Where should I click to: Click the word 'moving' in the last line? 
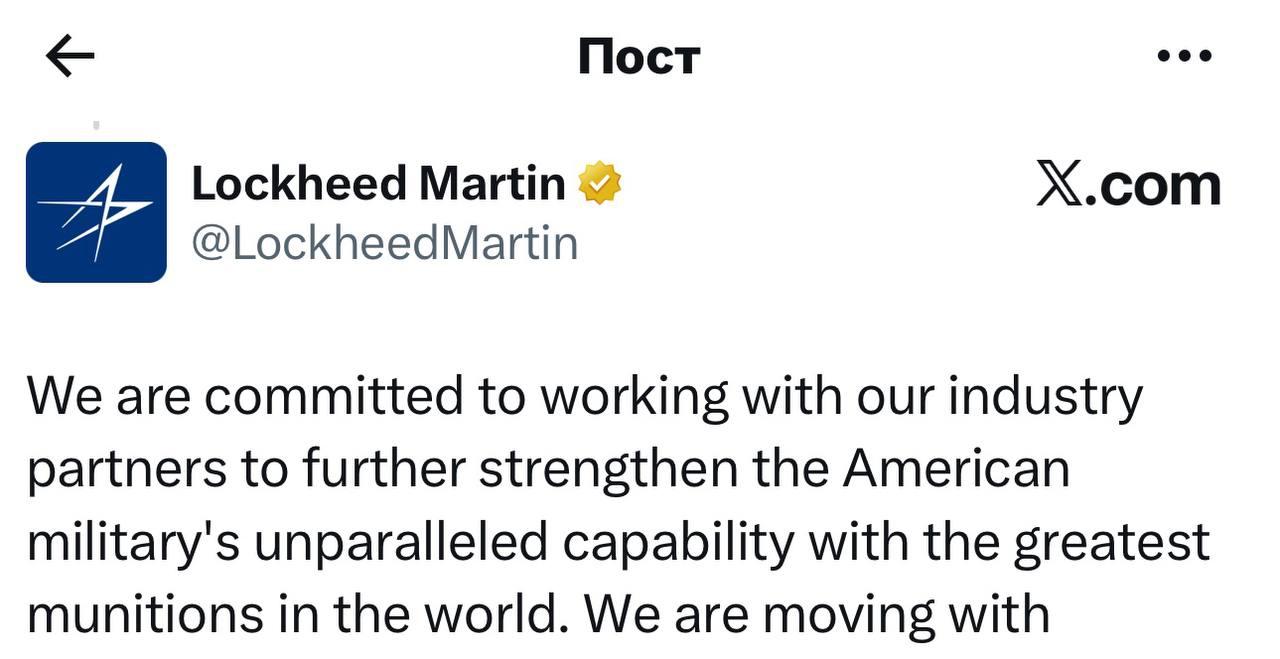point(848,616)
